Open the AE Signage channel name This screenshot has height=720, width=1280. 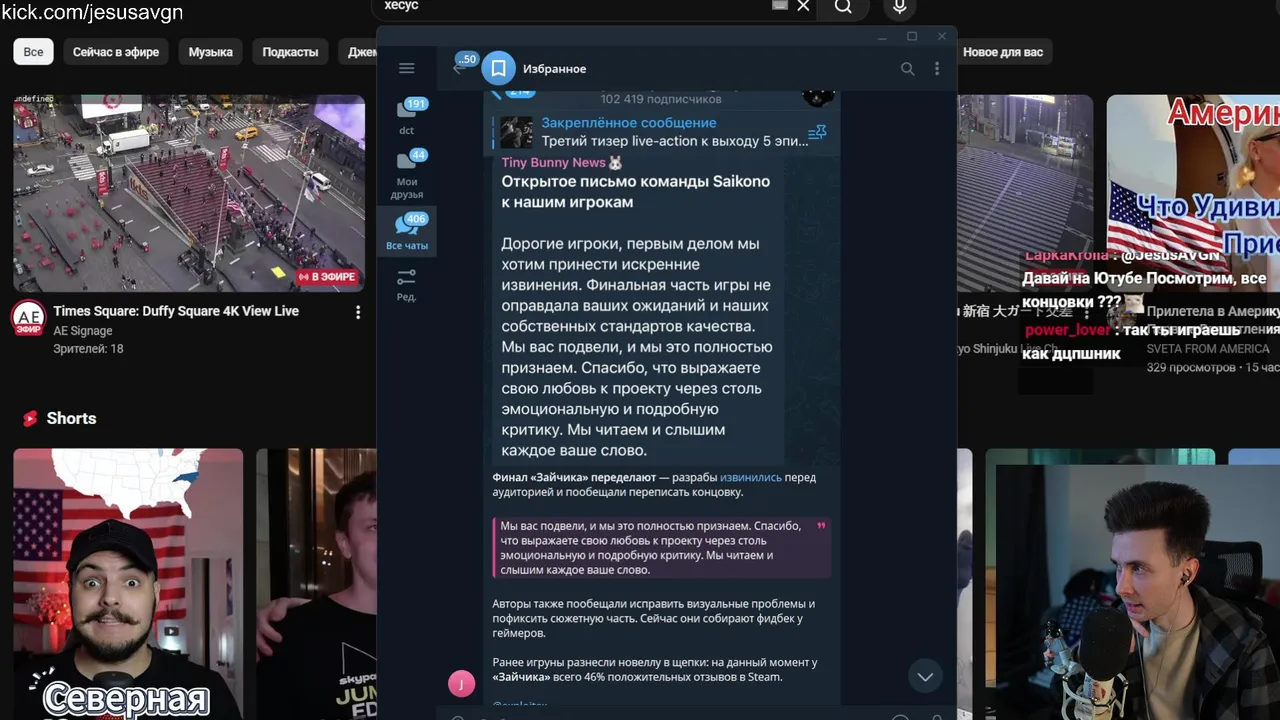point(83,331)
